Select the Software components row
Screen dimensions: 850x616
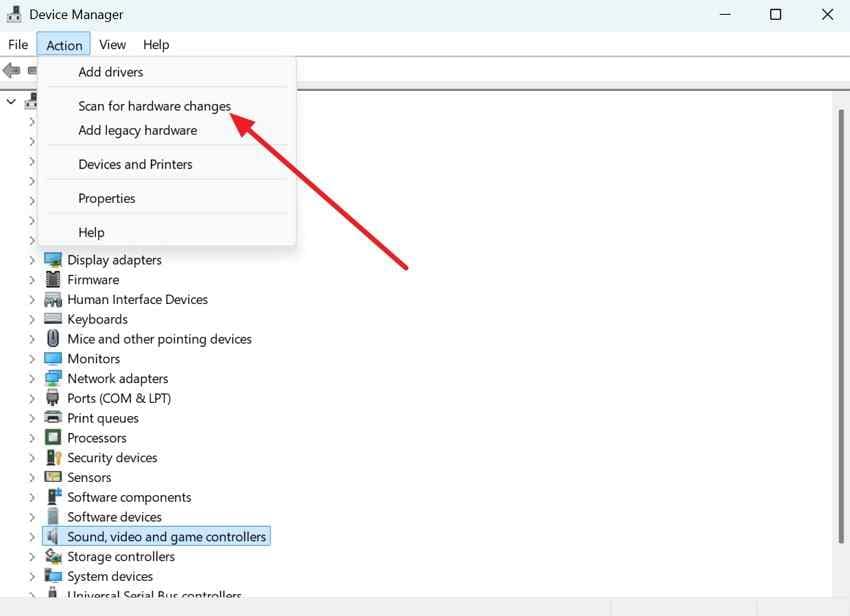[x=129, y=497]
